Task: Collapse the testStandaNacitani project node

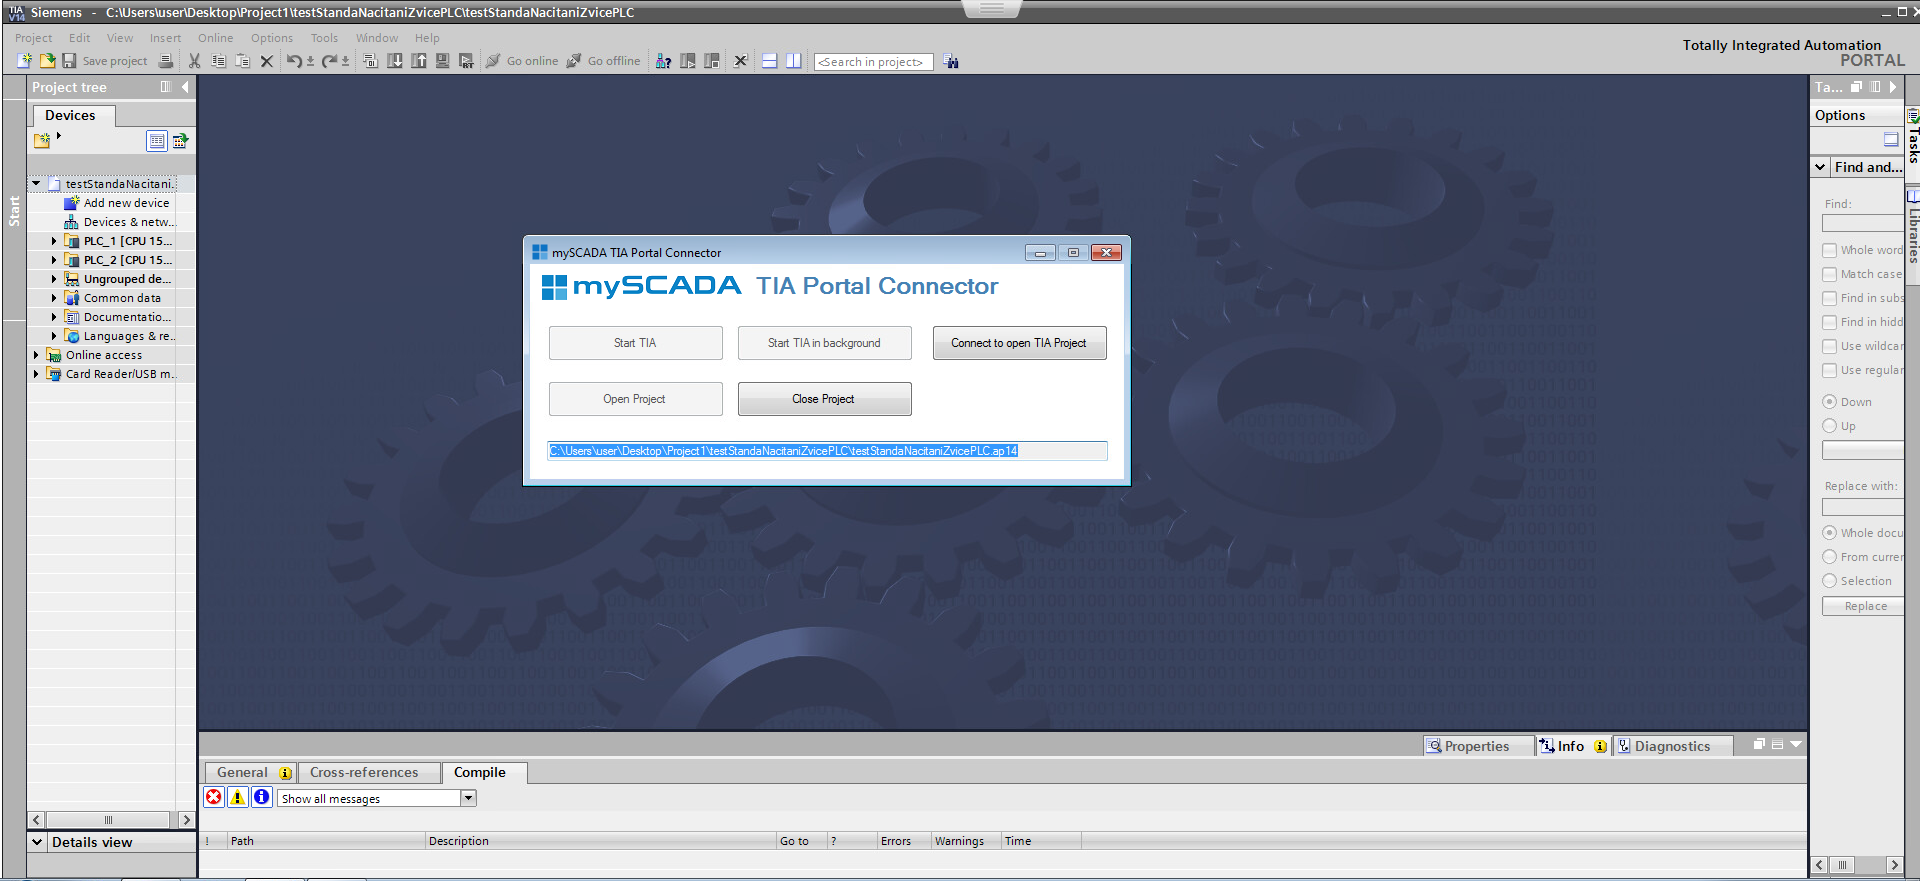Action: tap(36, 184)
